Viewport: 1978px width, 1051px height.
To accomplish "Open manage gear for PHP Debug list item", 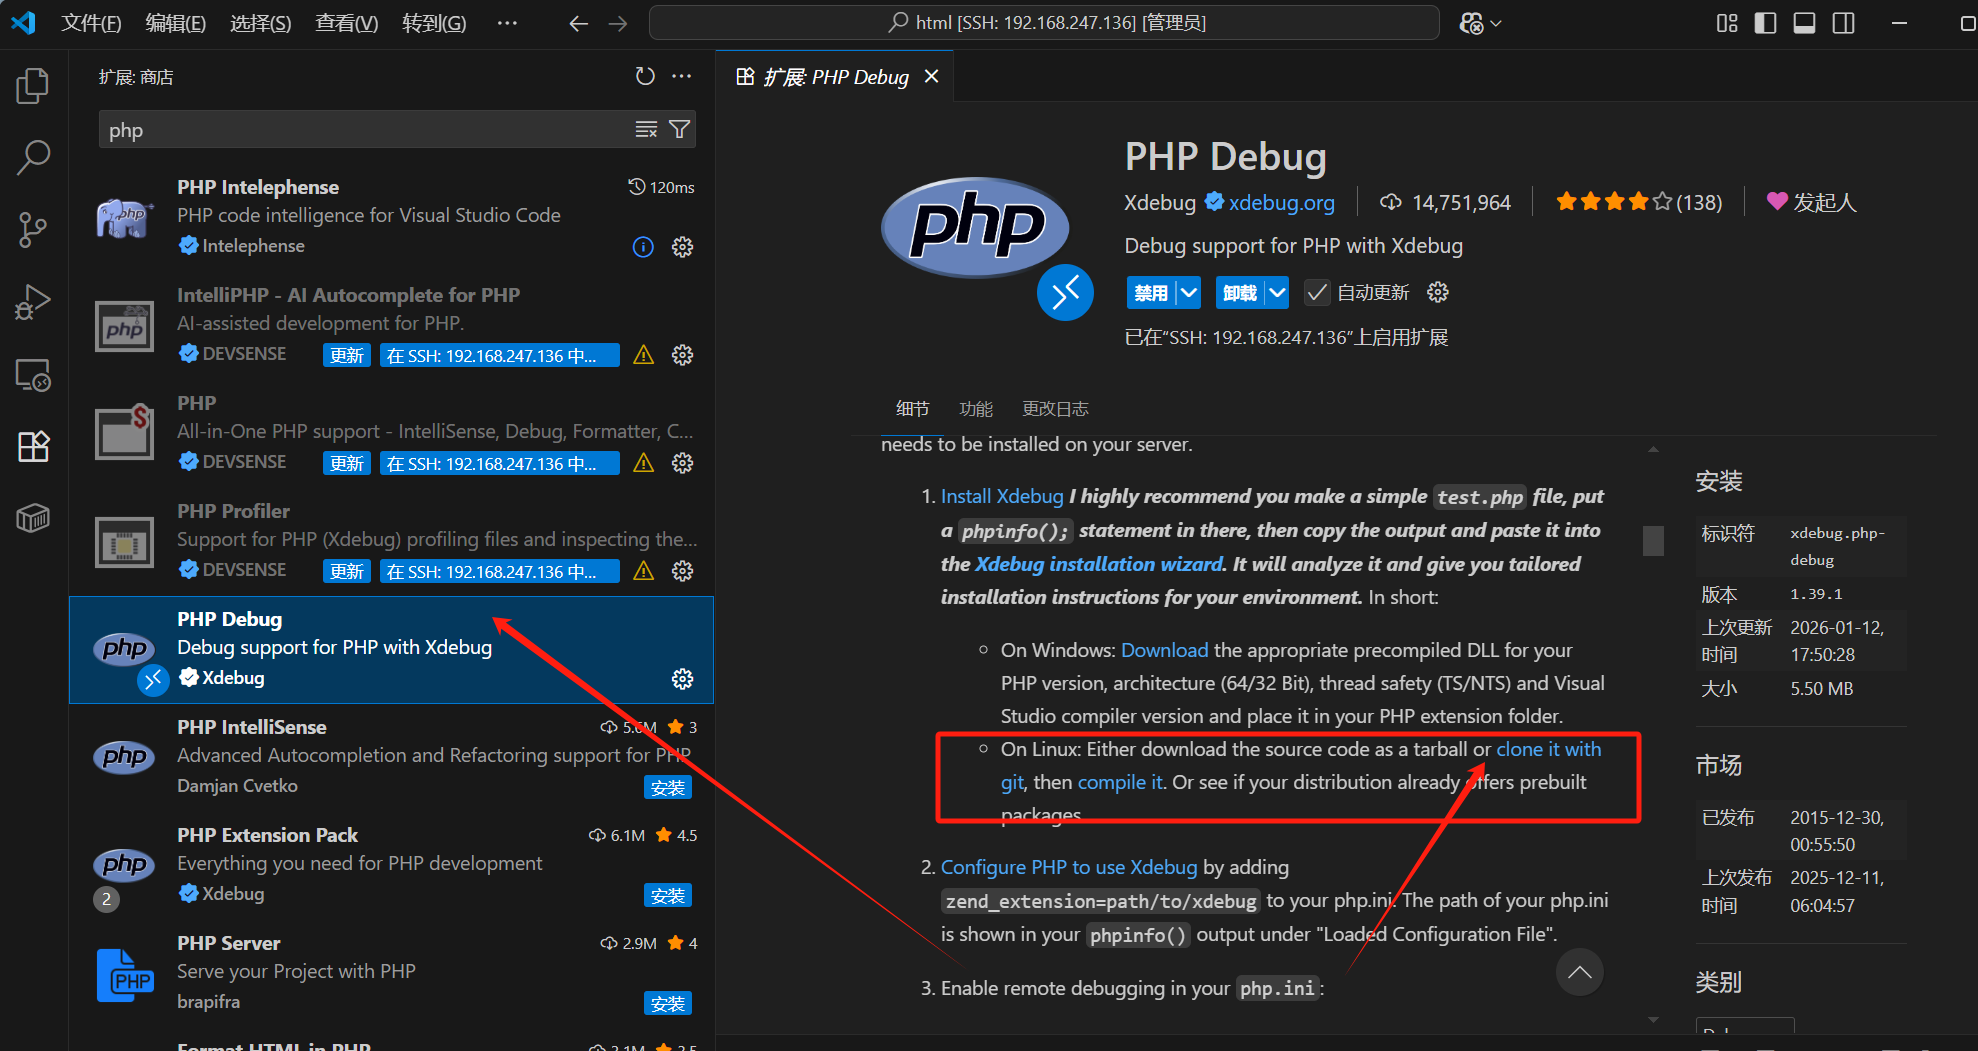I will [x=683, y=679].
